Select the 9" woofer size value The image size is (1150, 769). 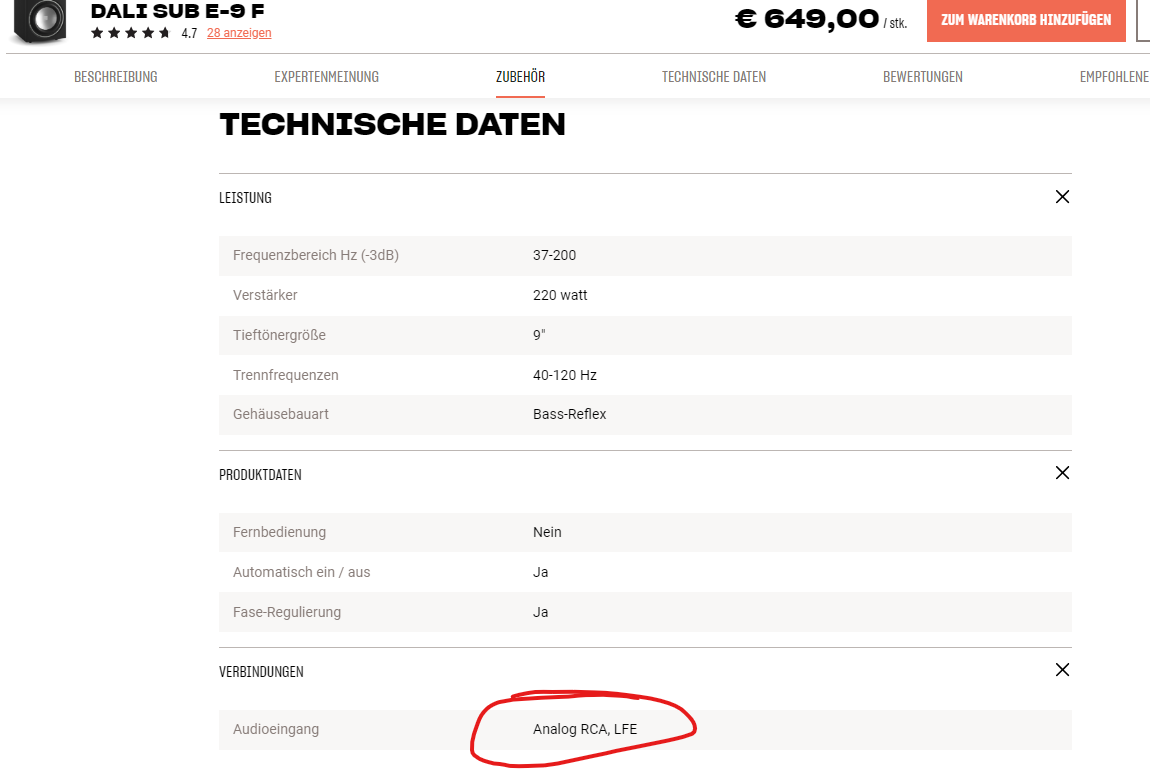539,335
